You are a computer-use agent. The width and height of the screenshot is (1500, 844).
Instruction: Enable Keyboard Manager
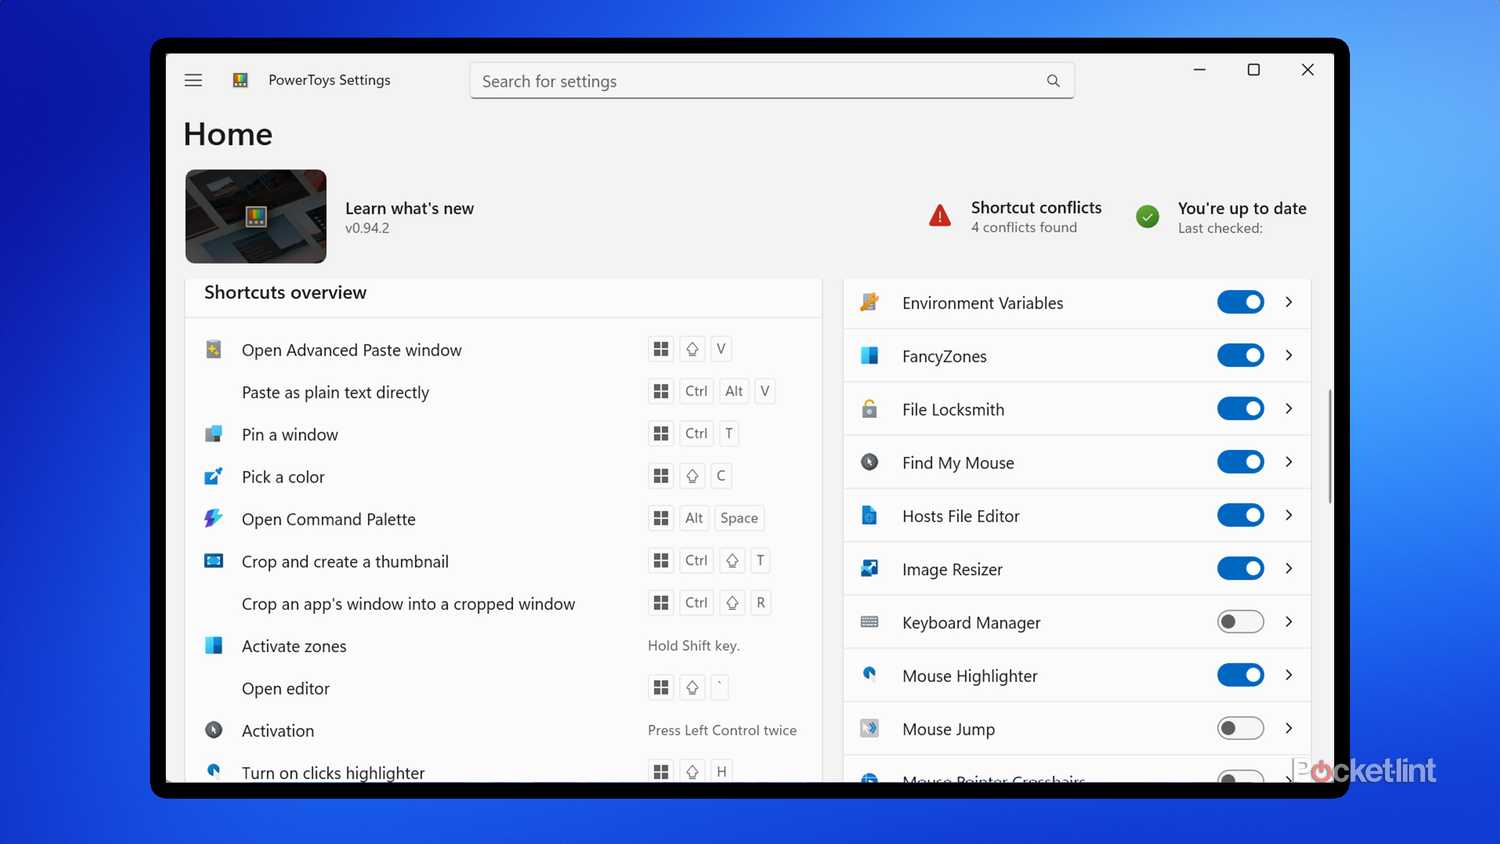(1240, 621)
